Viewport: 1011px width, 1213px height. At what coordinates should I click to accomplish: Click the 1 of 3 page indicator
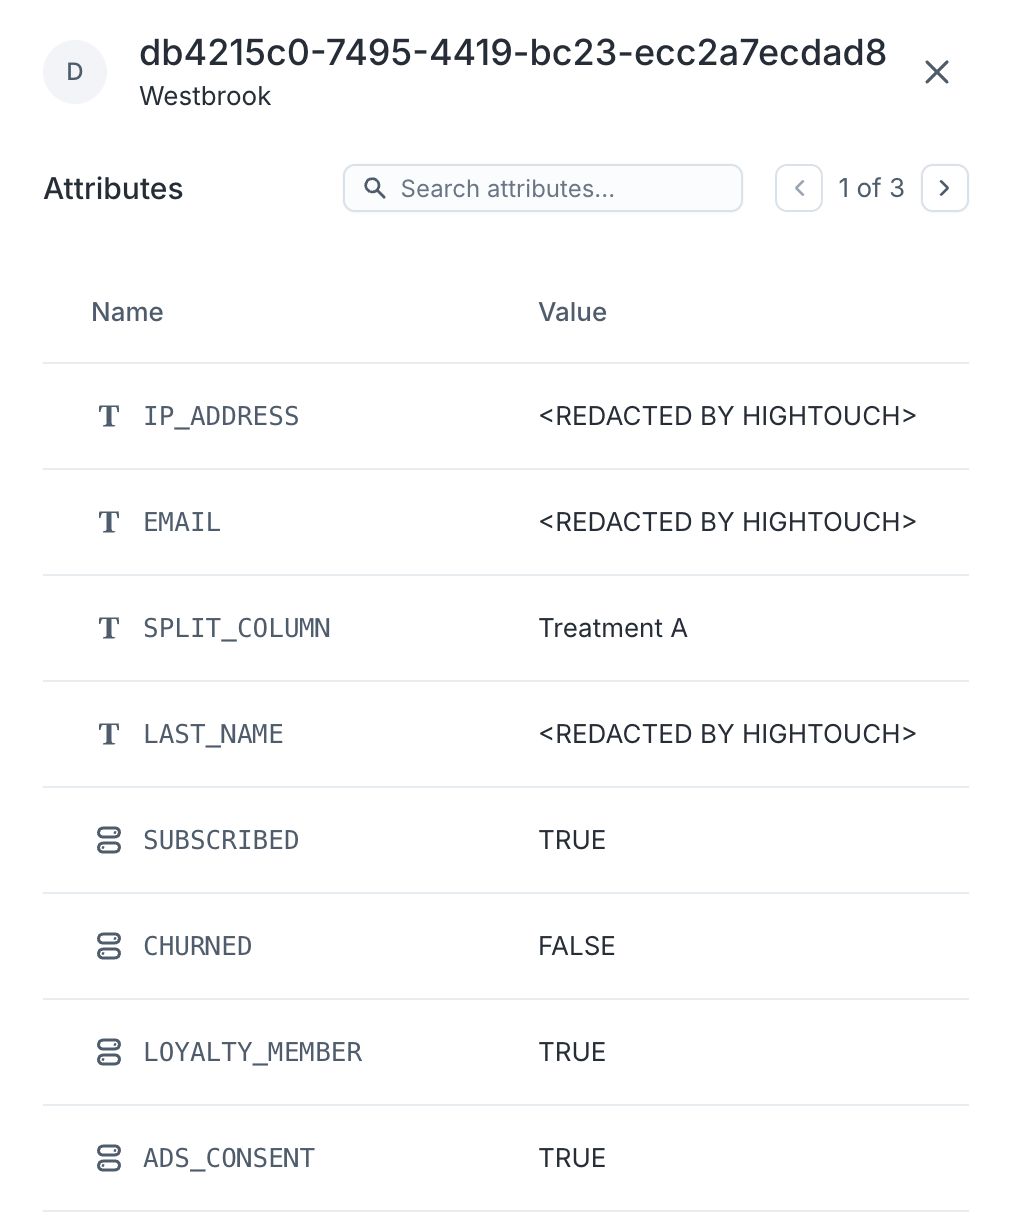871,188
